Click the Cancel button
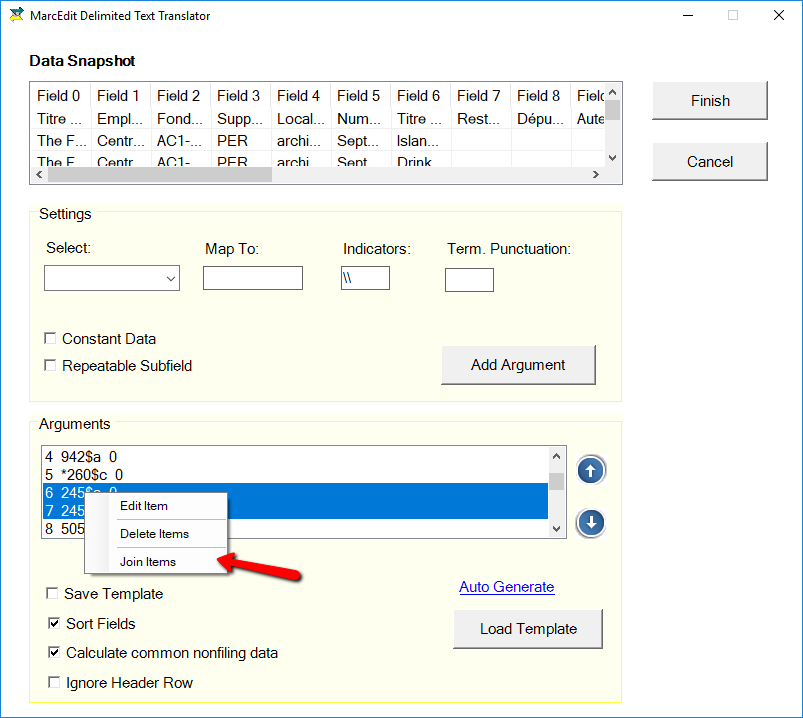This screenshot has width=803, height=718. click(710, 162)
